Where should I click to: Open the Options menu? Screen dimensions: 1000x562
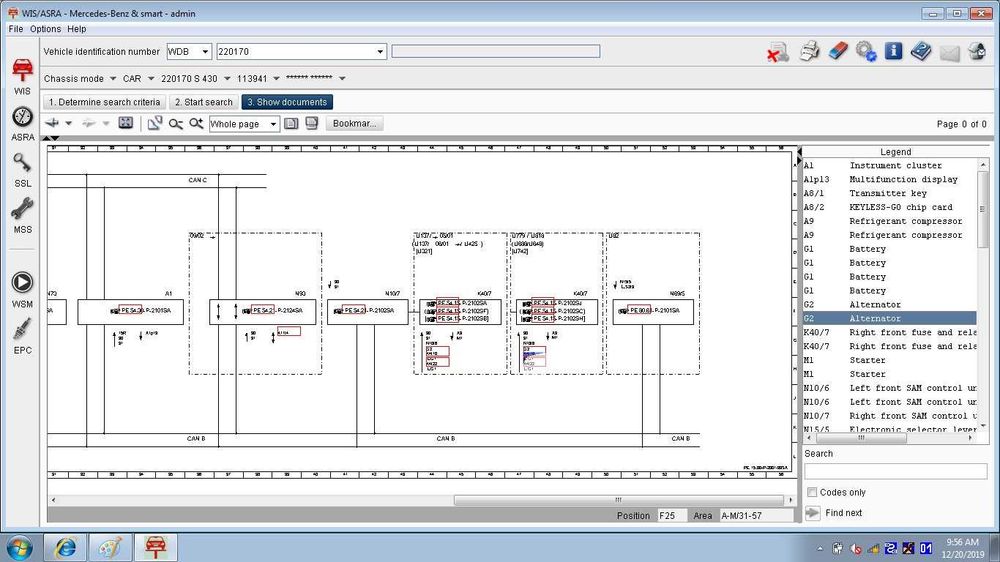[45, 29]
